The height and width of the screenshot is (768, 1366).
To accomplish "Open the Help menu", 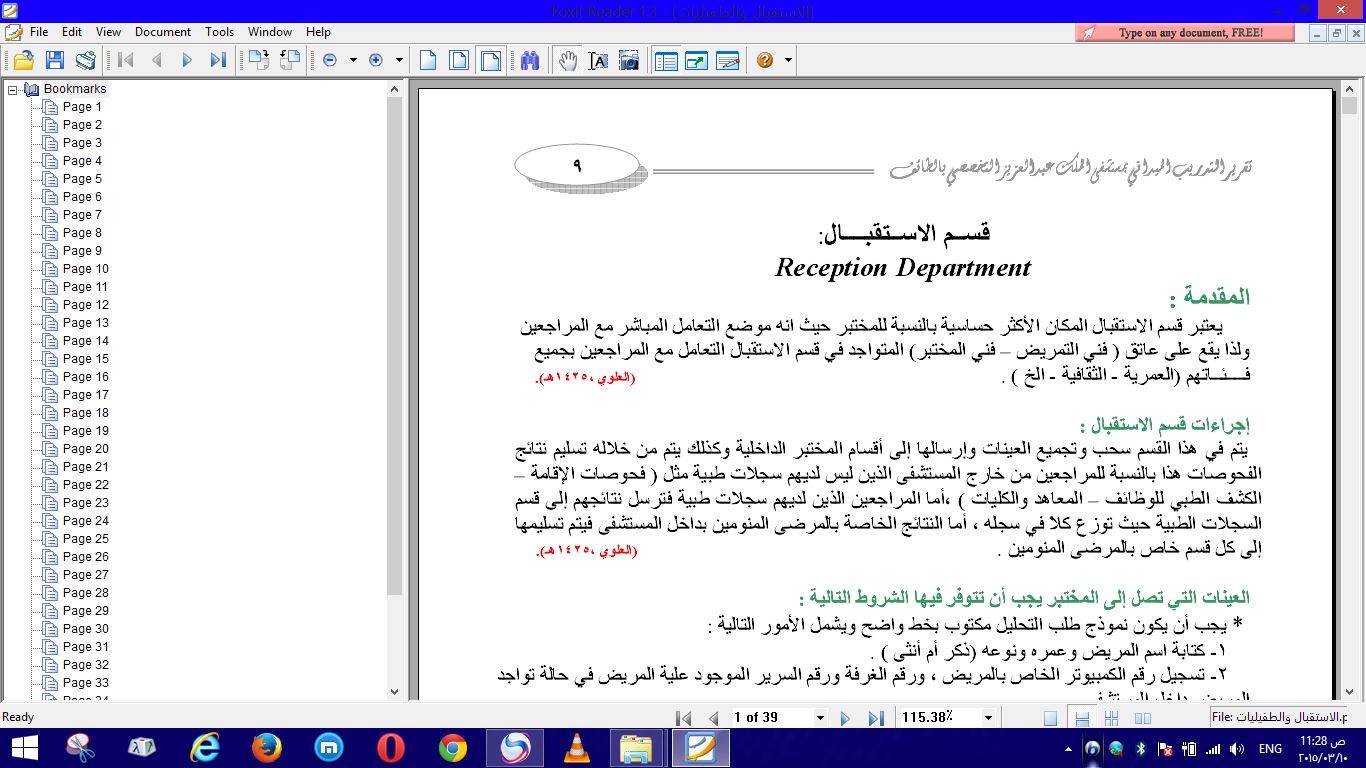I will click(318, 32).
